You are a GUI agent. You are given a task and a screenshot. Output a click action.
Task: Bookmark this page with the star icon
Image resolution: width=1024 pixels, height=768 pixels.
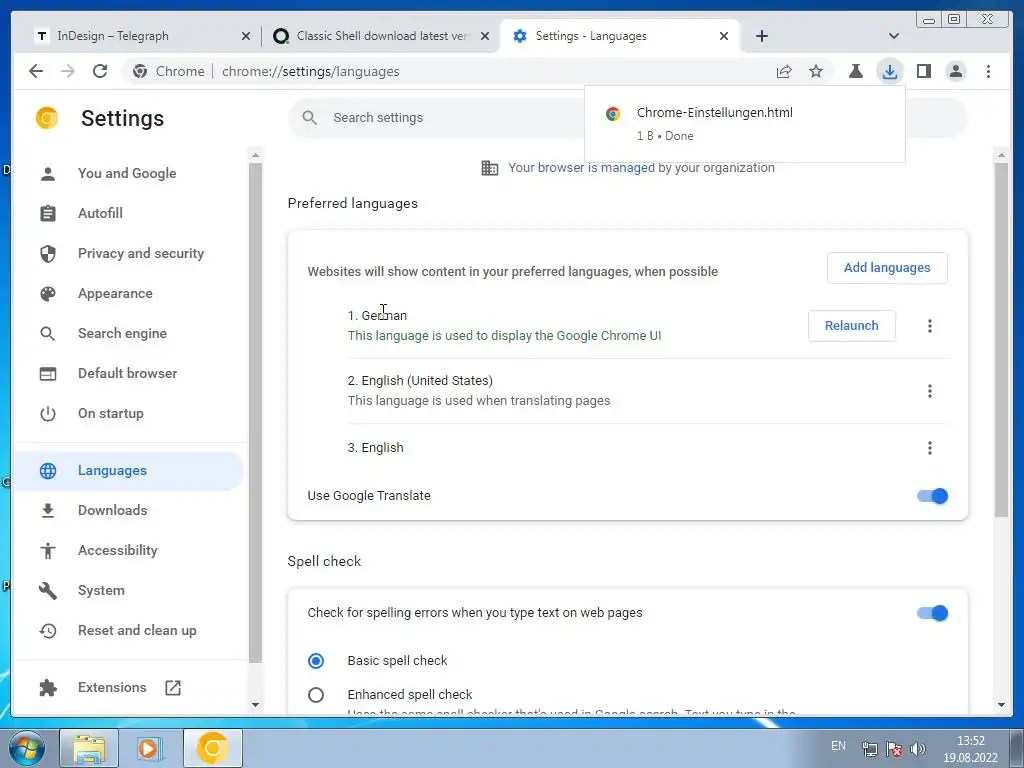point(816,71)
